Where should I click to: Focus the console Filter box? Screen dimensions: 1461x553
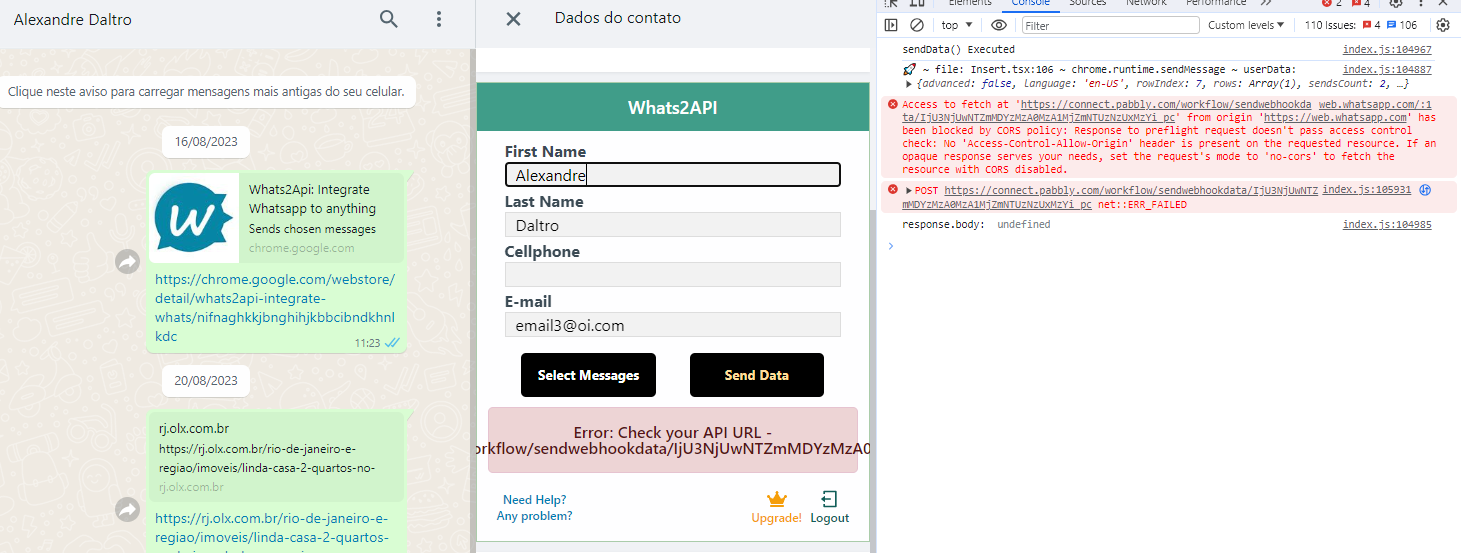coord(1110,25)
